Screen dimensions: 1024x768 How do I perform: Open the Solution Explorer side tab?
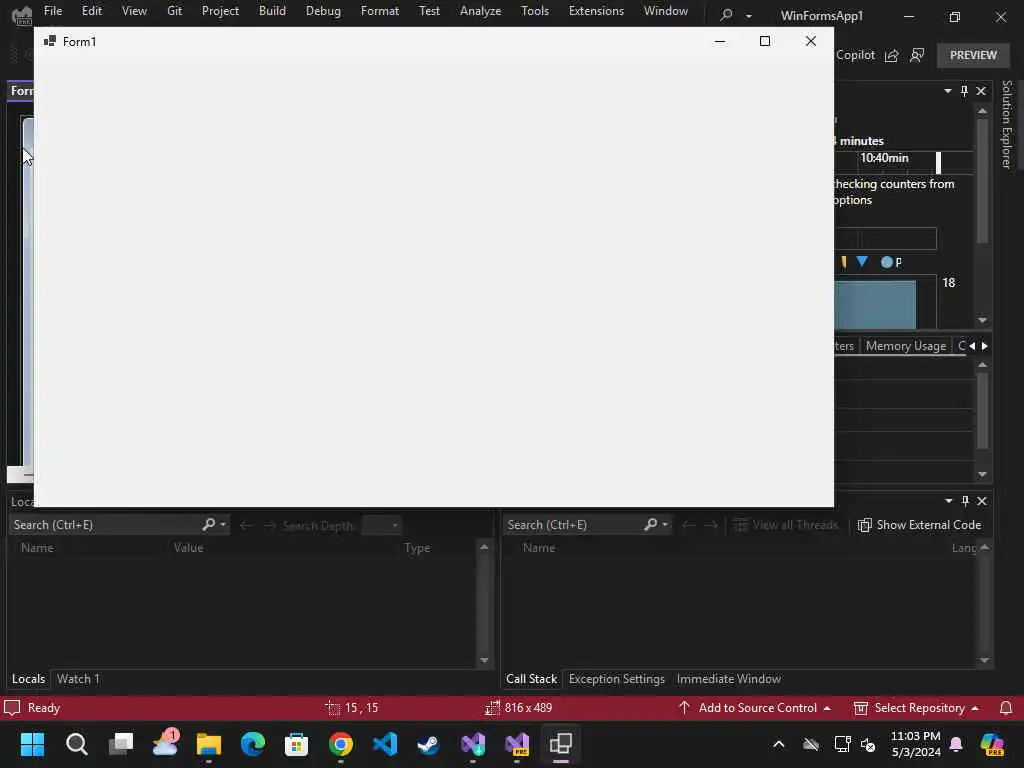(x=1007, y=124)
